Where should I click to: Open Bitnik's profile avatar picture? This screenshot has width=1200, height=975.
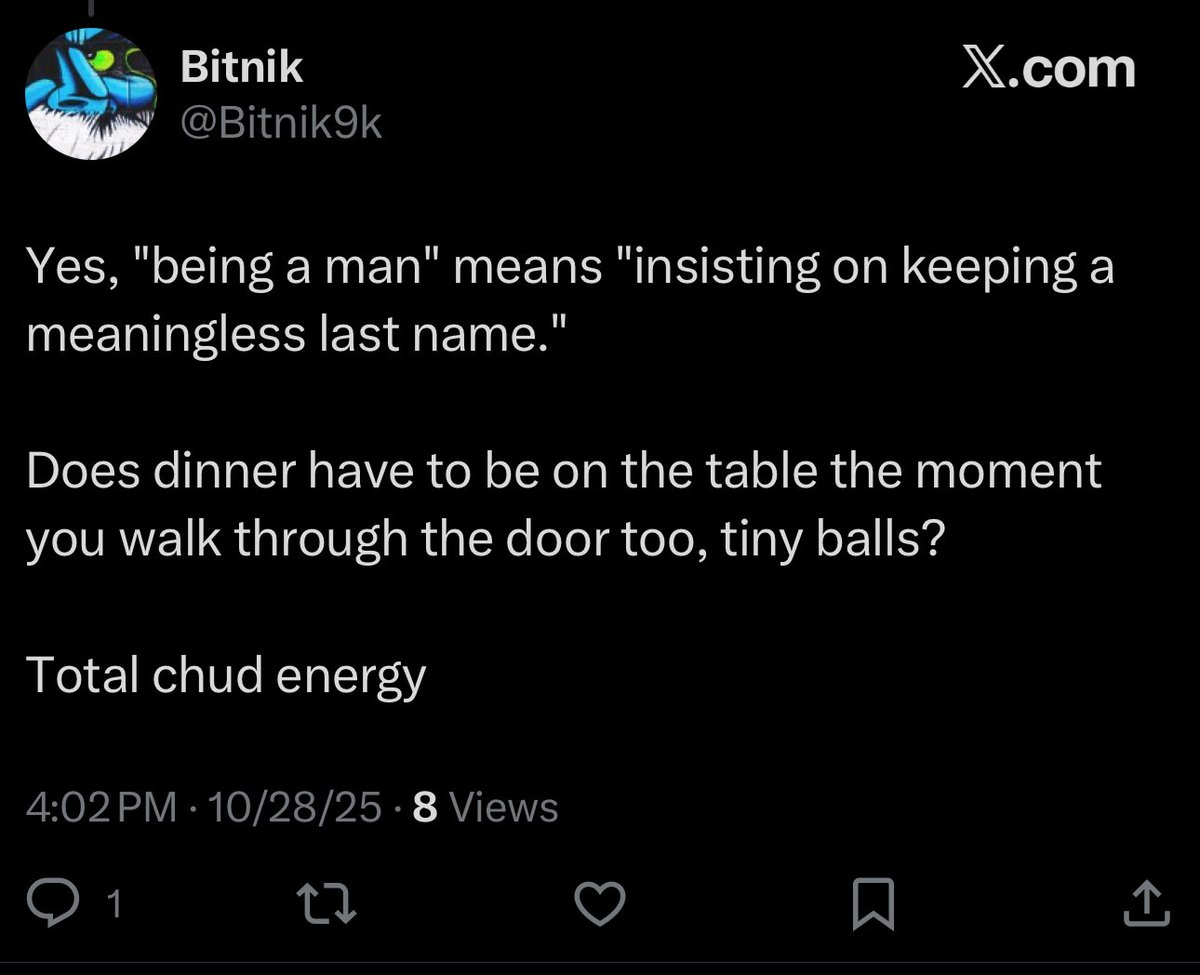(x=90, y=94)
